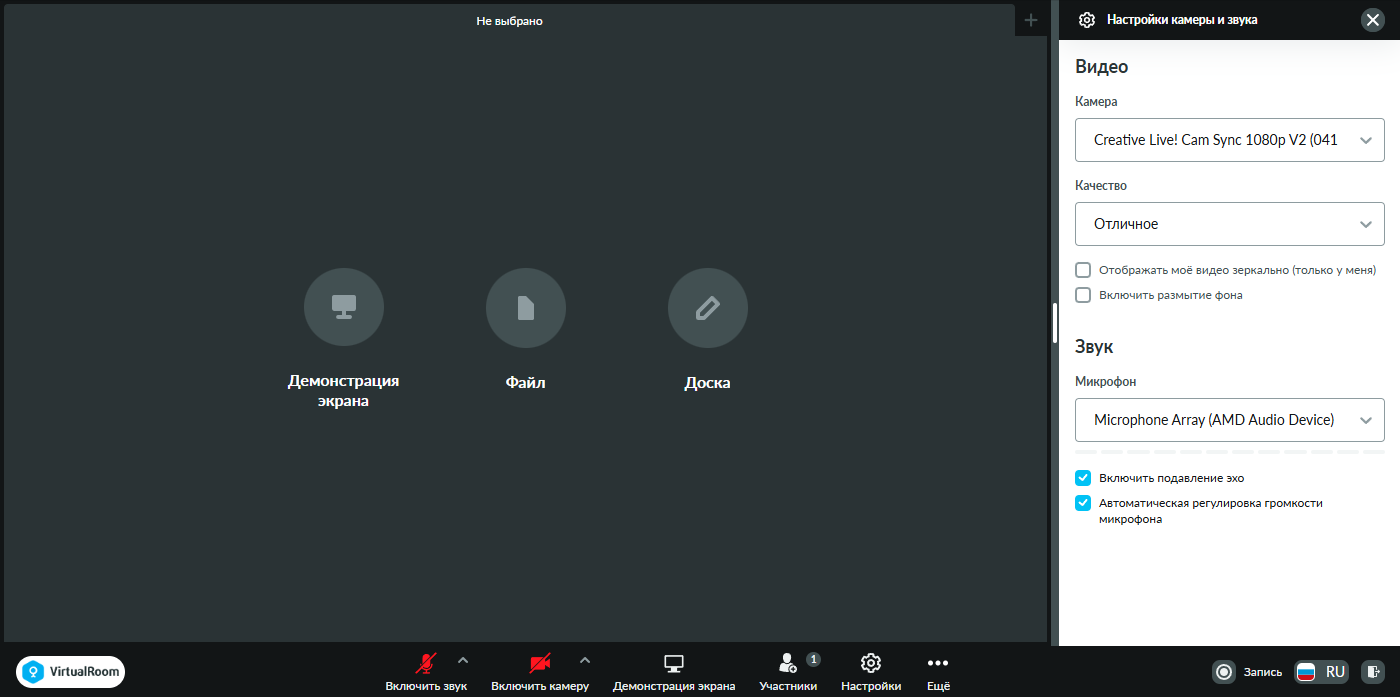Click the crossed-out microphone icon to unmute
Image resolution: width=1400 pixels, height=697 pixels.
pos(426,663)
